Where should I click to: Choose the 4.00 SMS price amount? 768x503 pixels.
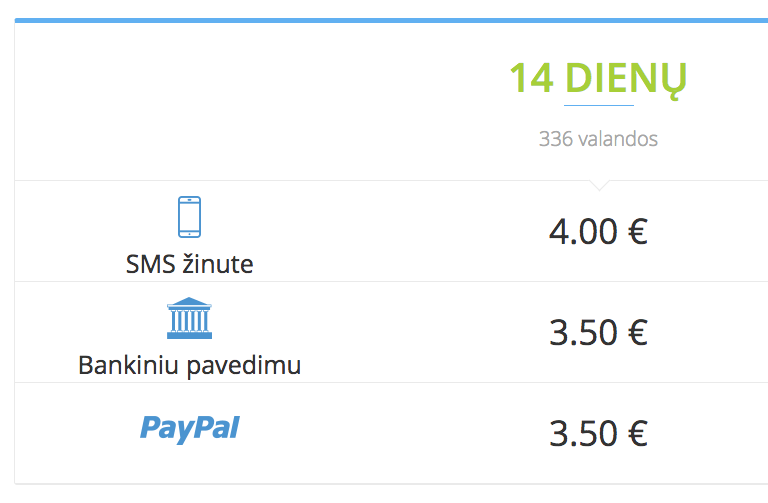tap(584, 232)
